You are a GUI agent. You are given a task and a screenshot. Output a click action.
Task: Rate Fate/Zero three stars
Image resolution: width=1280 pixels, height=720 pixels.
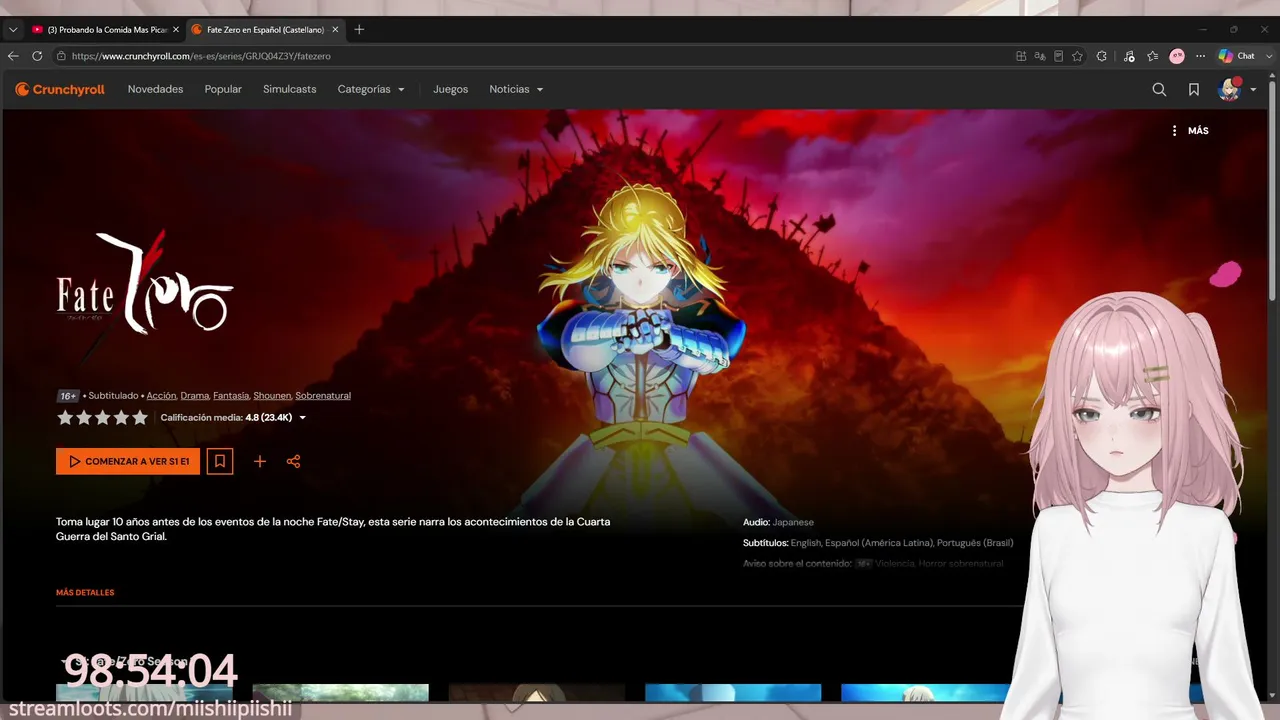coord(103,418)
